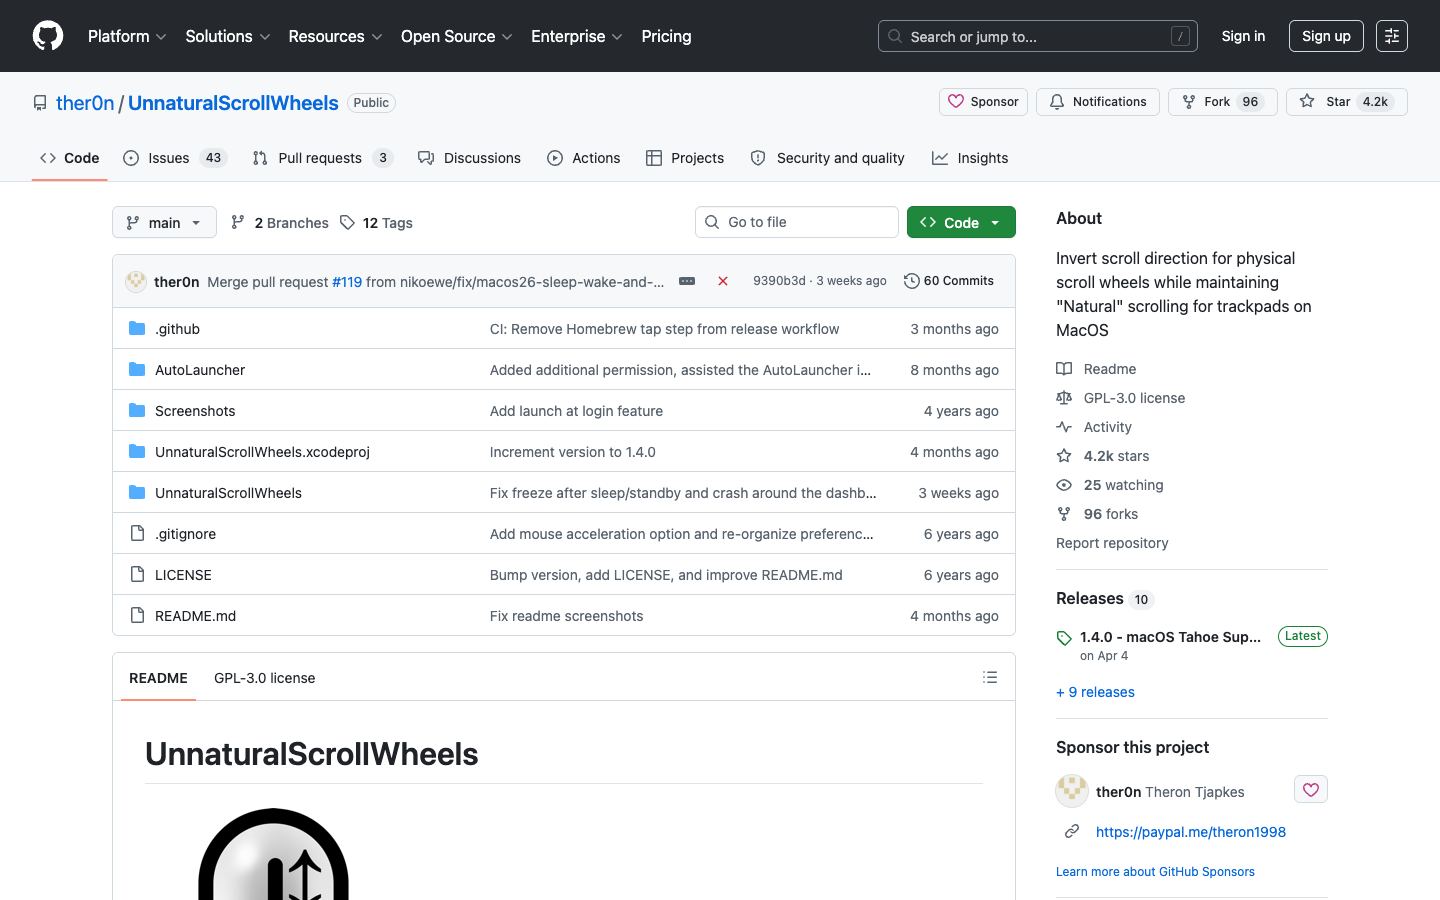The image size is (1440, 900).
Task: Sign in to GitHub
Action: tap(1243, 36)
